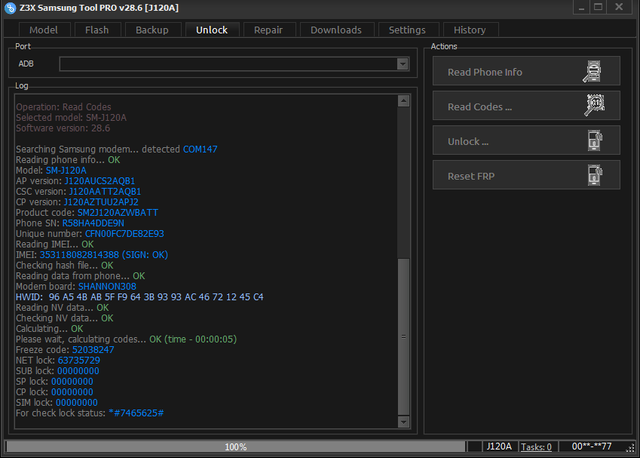
Task: Click the Selected model: SM-J120A line
Action: [71, 118]
